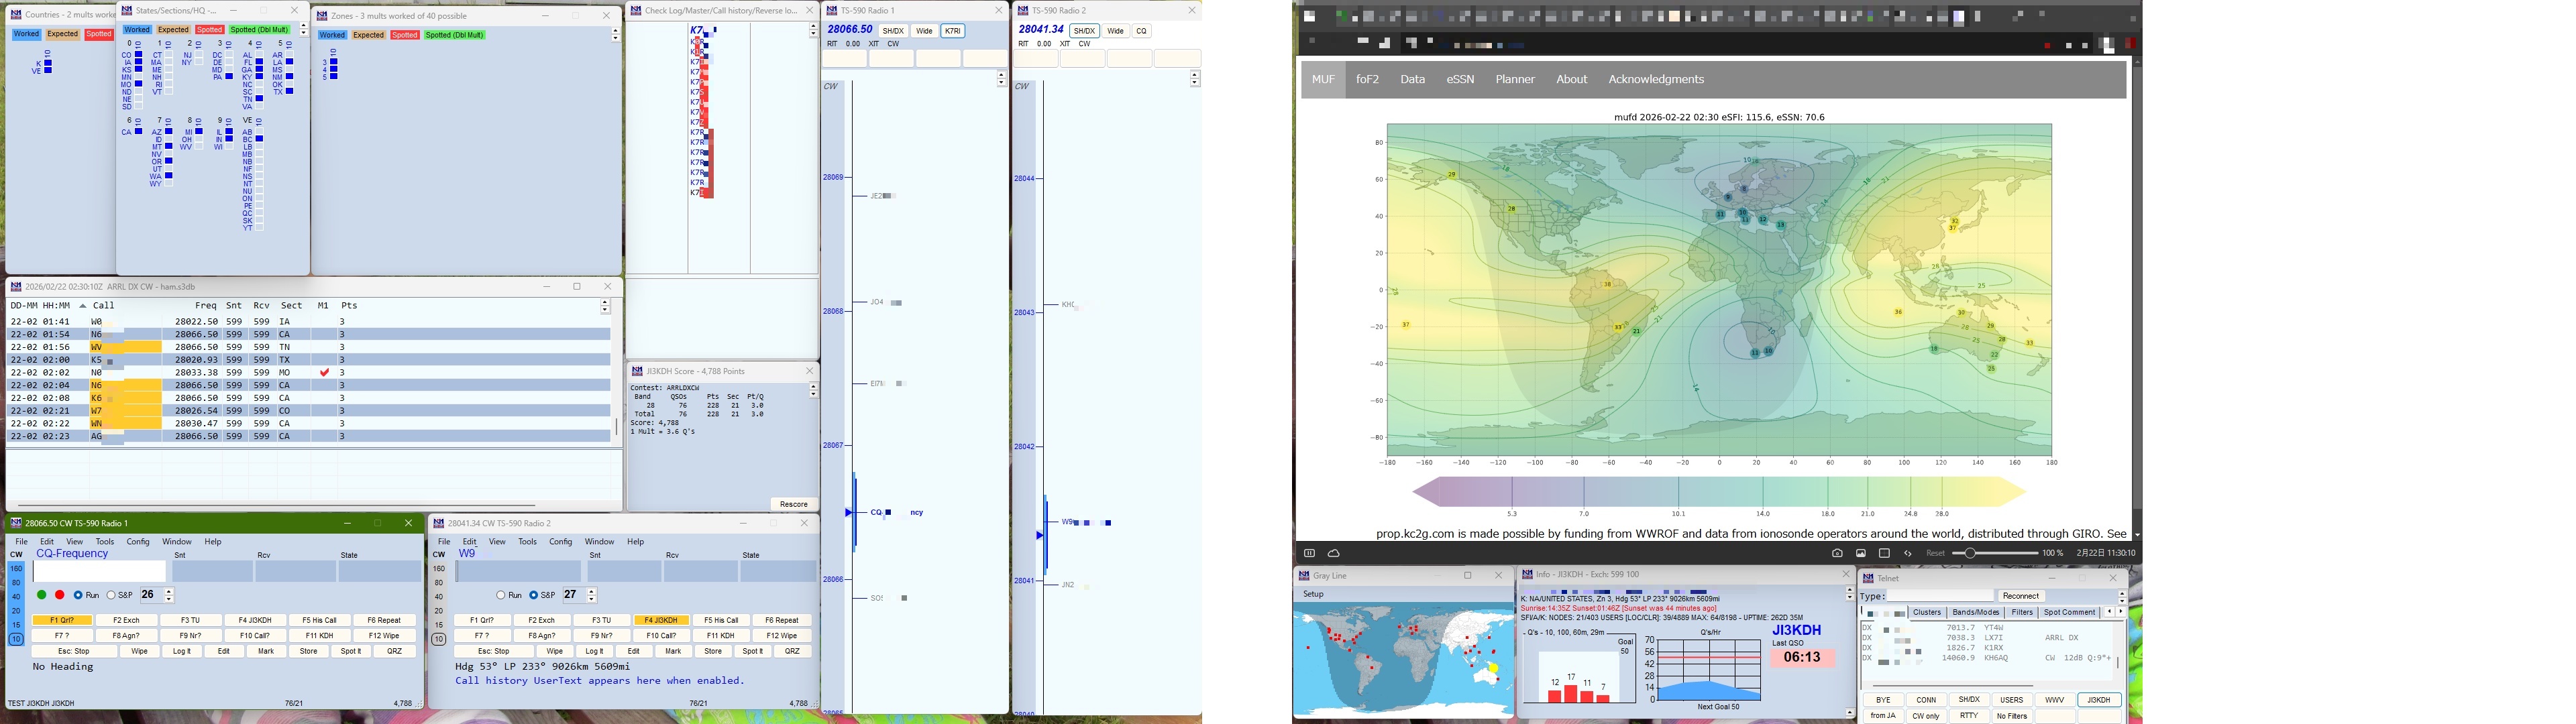Screen dimensions: 2576x724
Task: Click the tiling window icon in browser bar
Action: tap(1884, 553)
